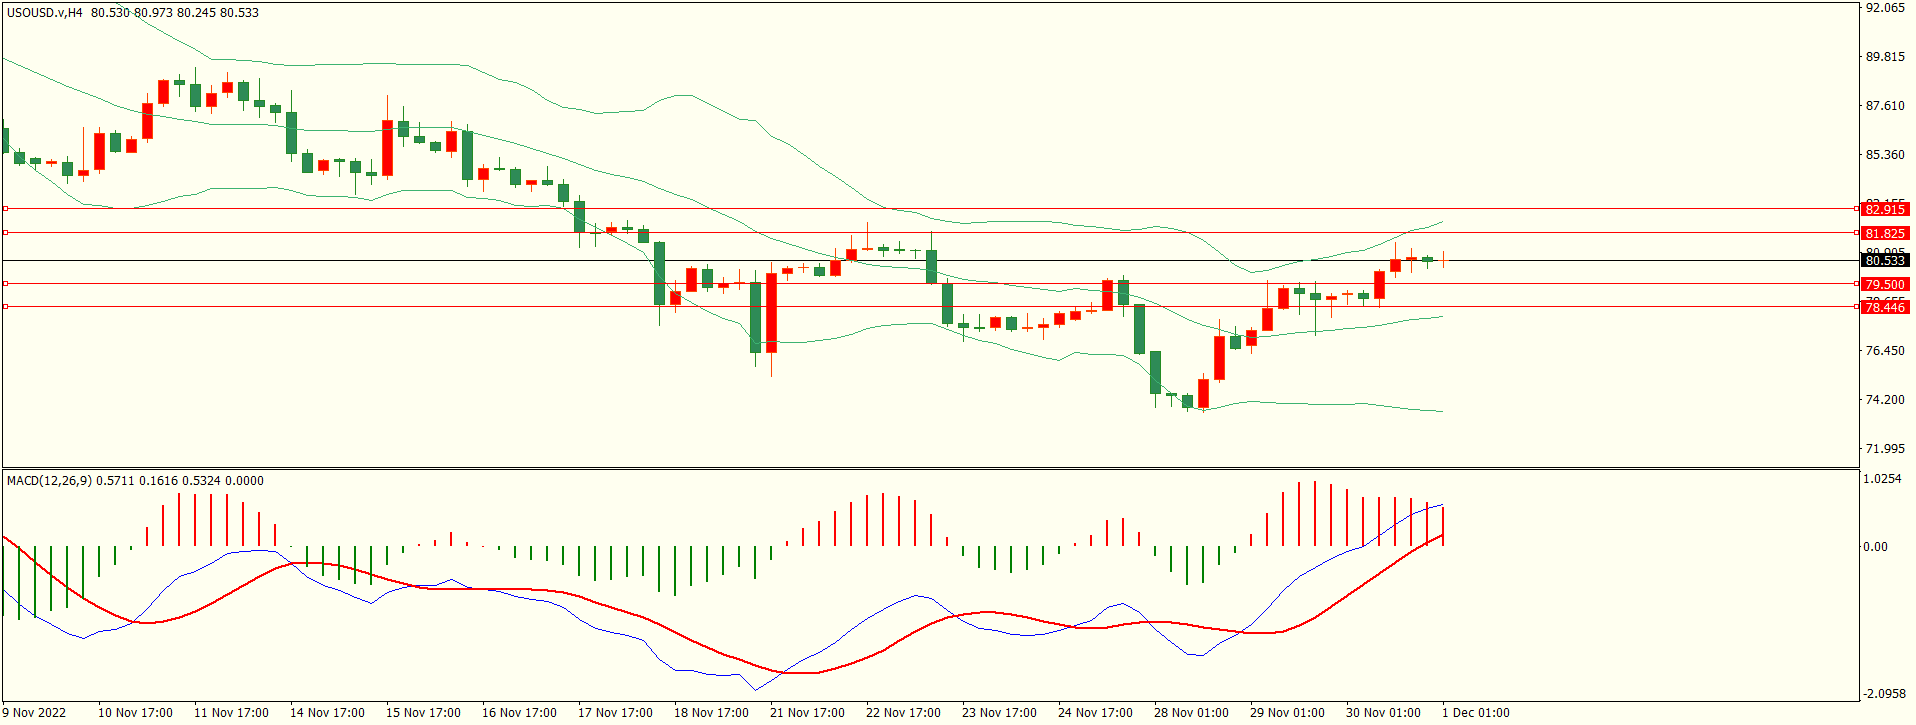This screenshot has width=1916, height=725.
Task: Click the 85.360 price axis label
Action: click(x=1885, y=155)
